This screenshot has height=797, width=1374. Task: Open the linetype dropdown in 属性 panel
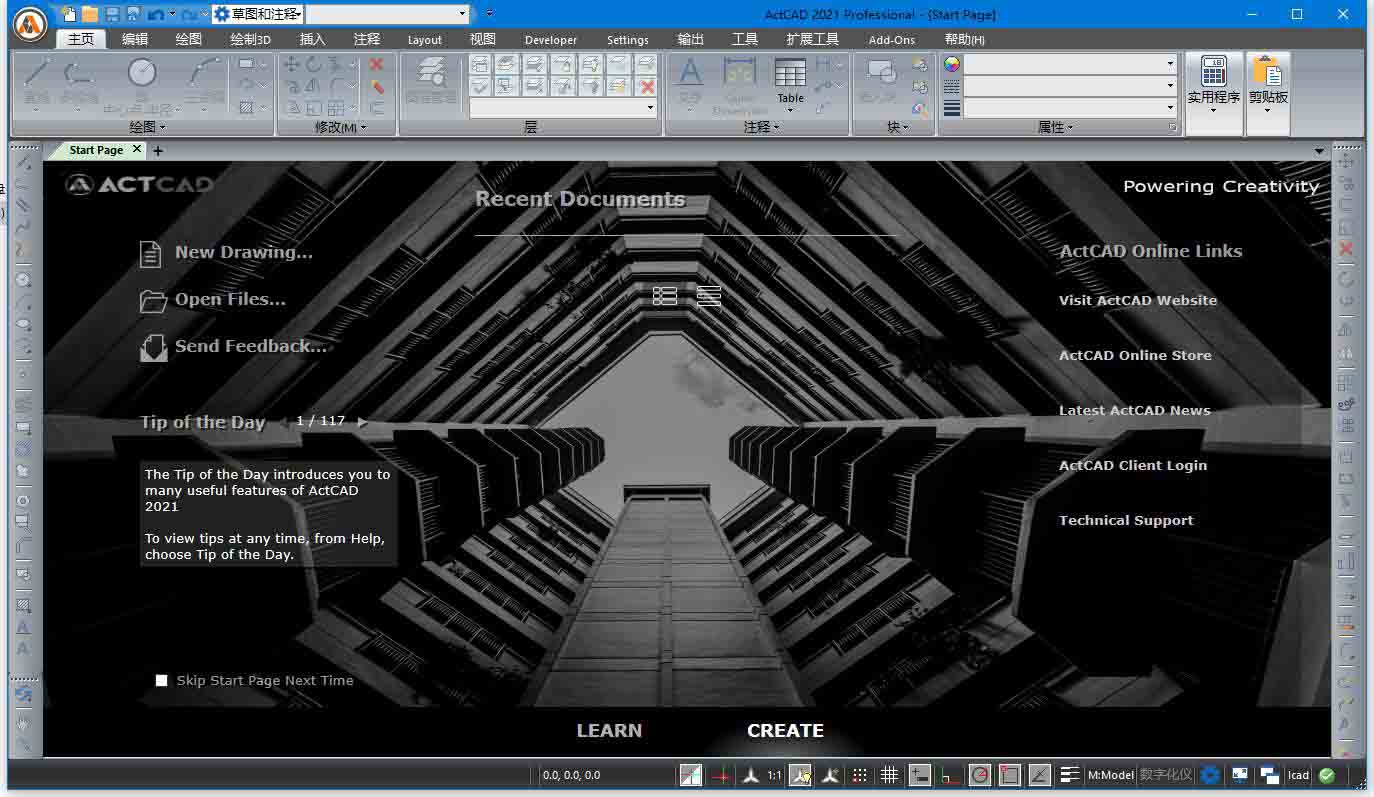coord(1070,85)
